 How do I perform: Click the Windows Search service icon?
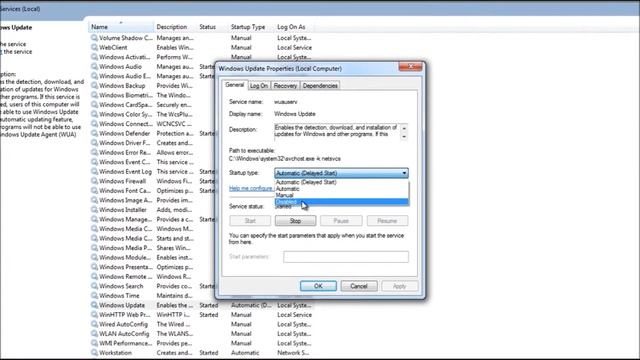pos(94,286)
